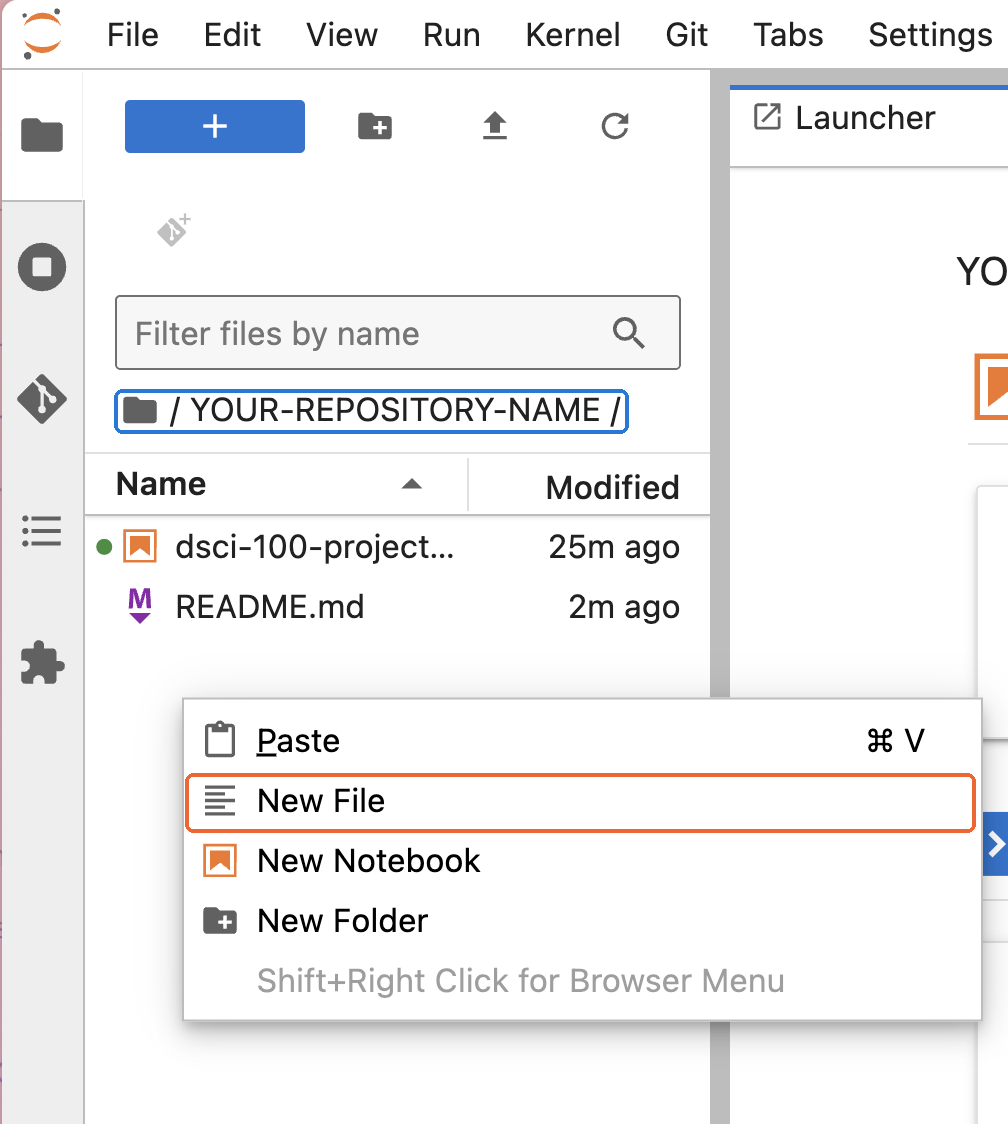Click YOUR-REPOSITORY-NAME in the breadcrumb path
1008x1124 pixels.
click(x=395, y=410)
